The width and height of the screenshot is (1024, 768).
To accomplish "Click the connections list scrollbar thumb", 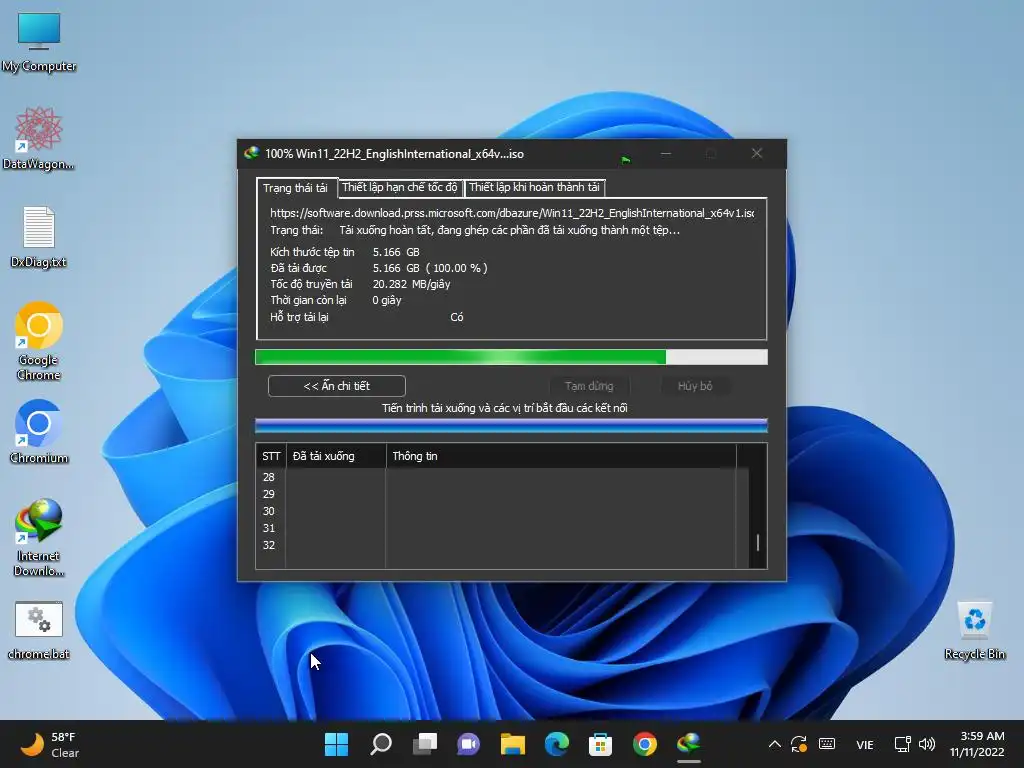I will pyautogui.click(x=758, y=542).
